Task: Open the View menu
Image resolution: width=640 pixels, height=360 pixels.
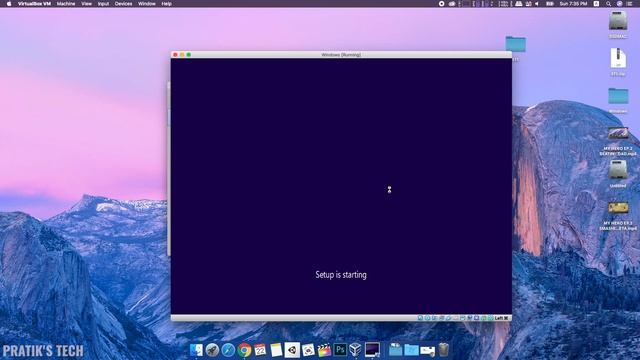Action: (87, 4)
